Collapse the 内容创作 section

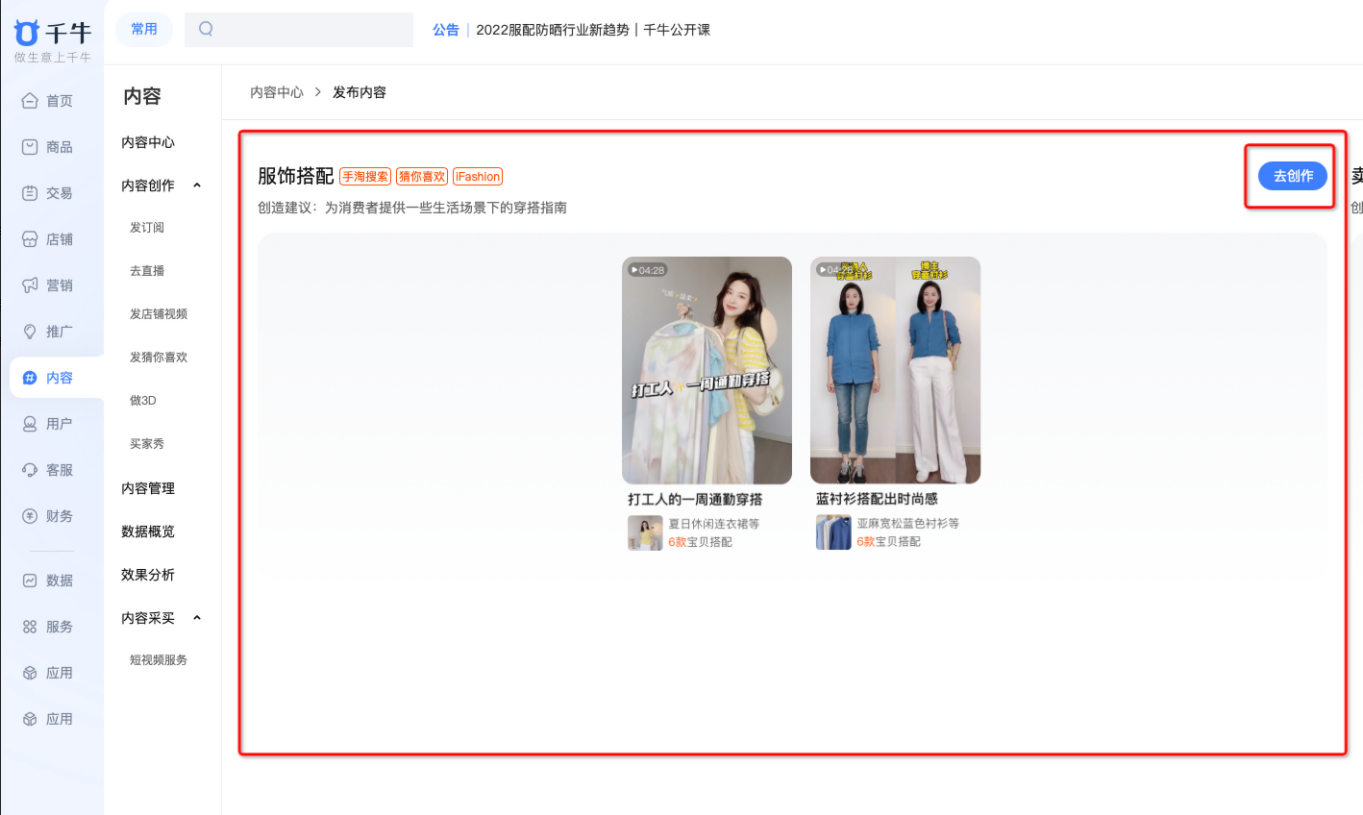[x=197, y=185]
